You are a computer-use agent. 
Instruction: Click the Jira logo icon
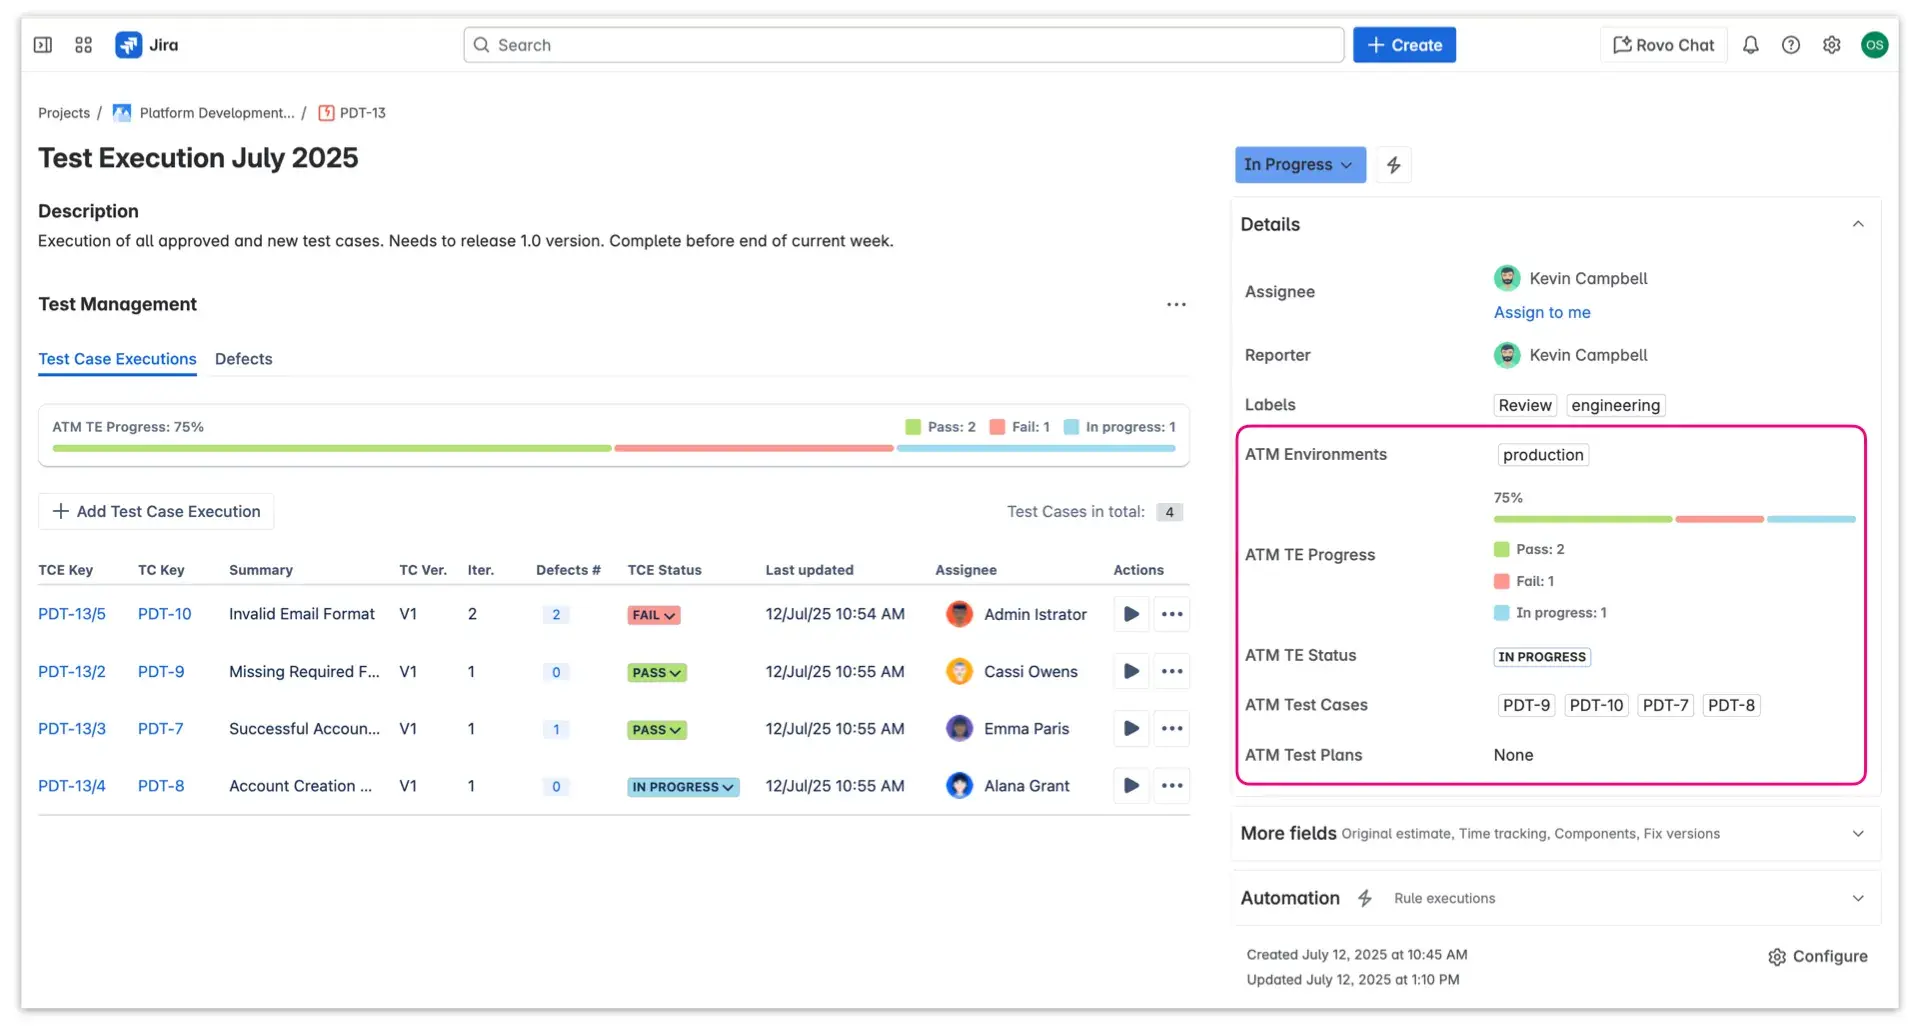point(129,44)
